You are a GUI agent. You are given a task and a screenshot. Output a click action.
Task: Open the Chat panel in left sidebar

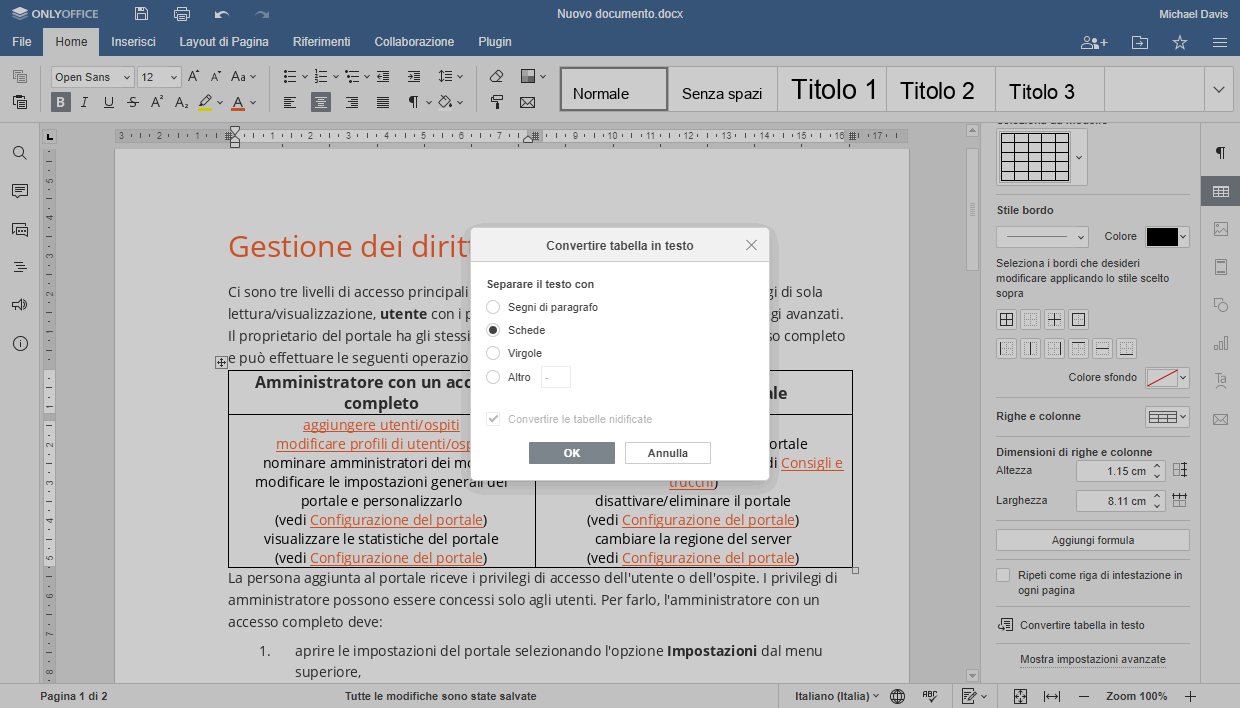point(19,229)
